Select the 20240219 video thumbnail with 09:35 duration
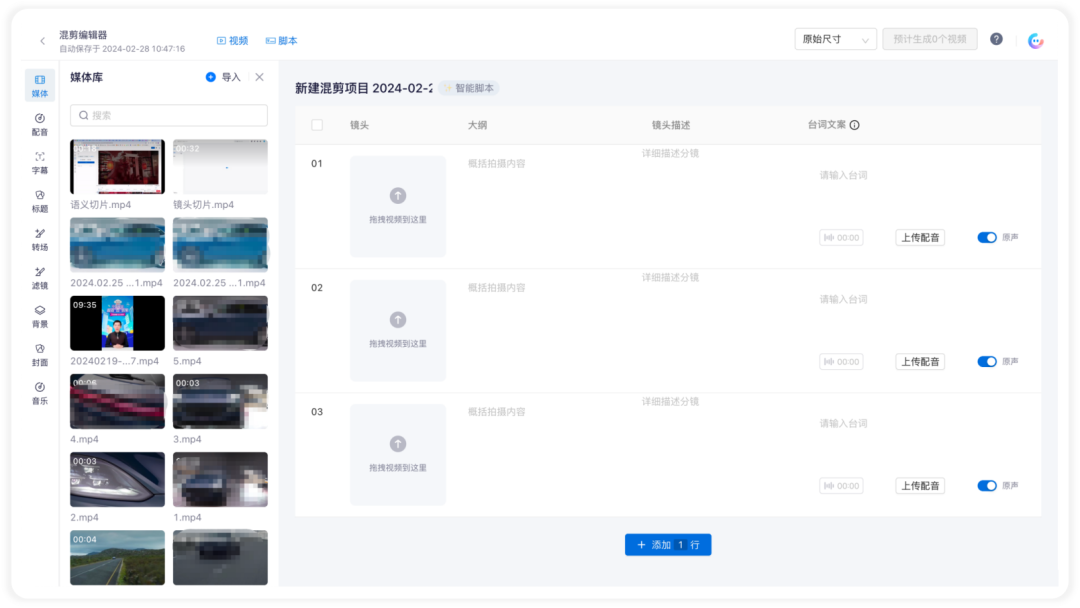1080x608 pixels. pyautogui.click(x=117, y=323)
